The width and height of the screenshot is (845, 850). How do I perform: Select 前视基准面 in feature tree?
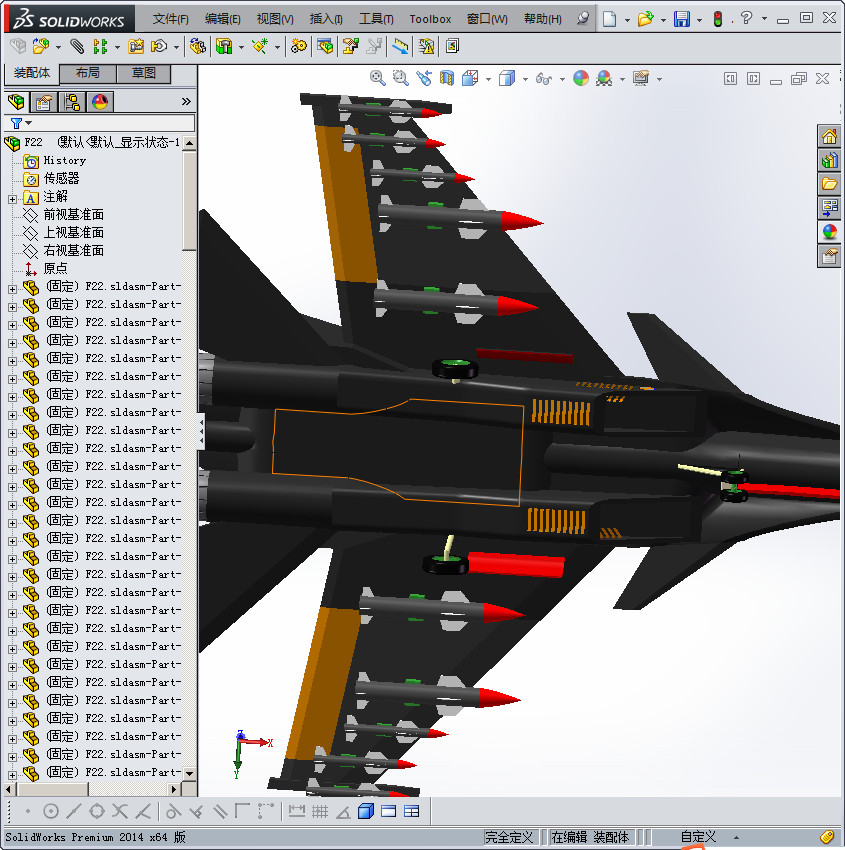point(74,215)
